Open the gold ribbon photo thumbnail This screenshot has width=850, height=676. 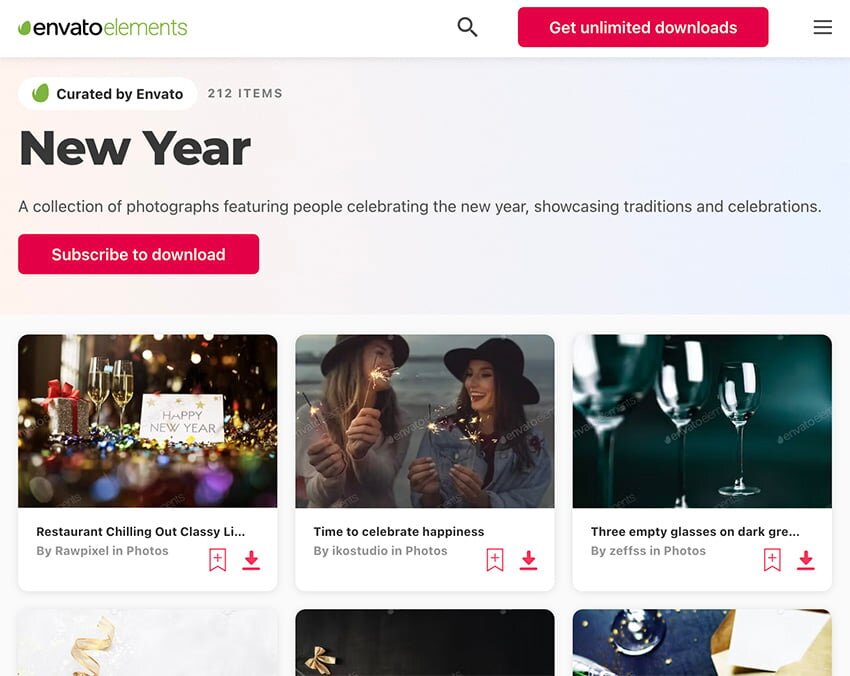pos(147,642)
